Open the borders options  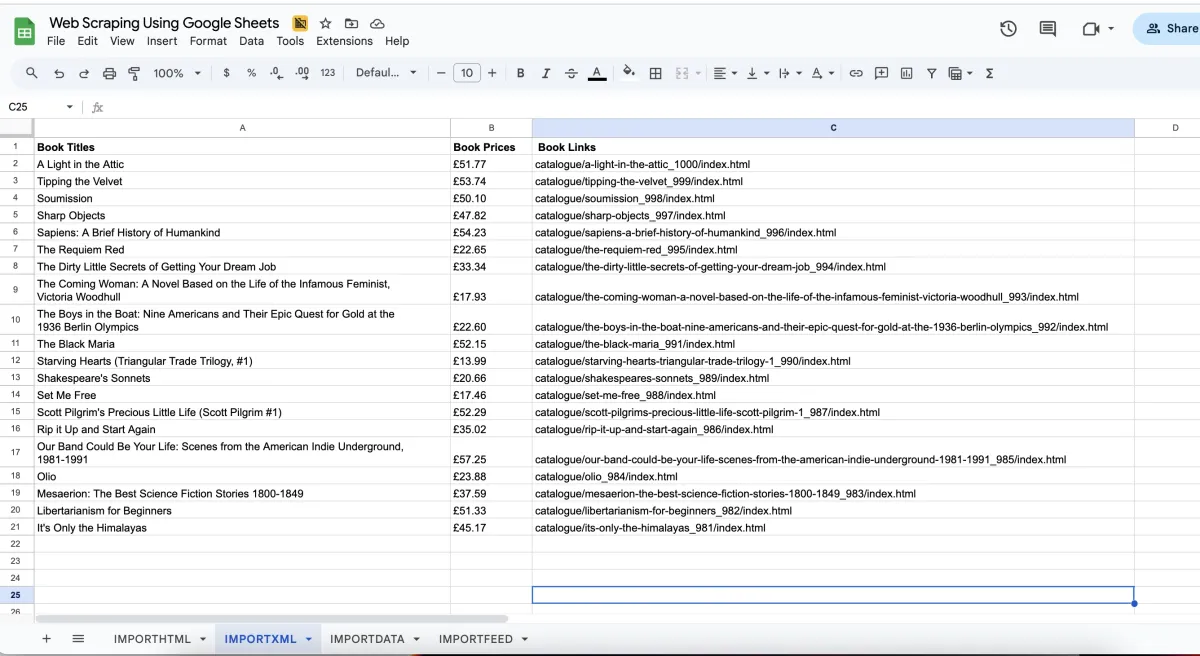pyautogui.click(x=656, y=73)
